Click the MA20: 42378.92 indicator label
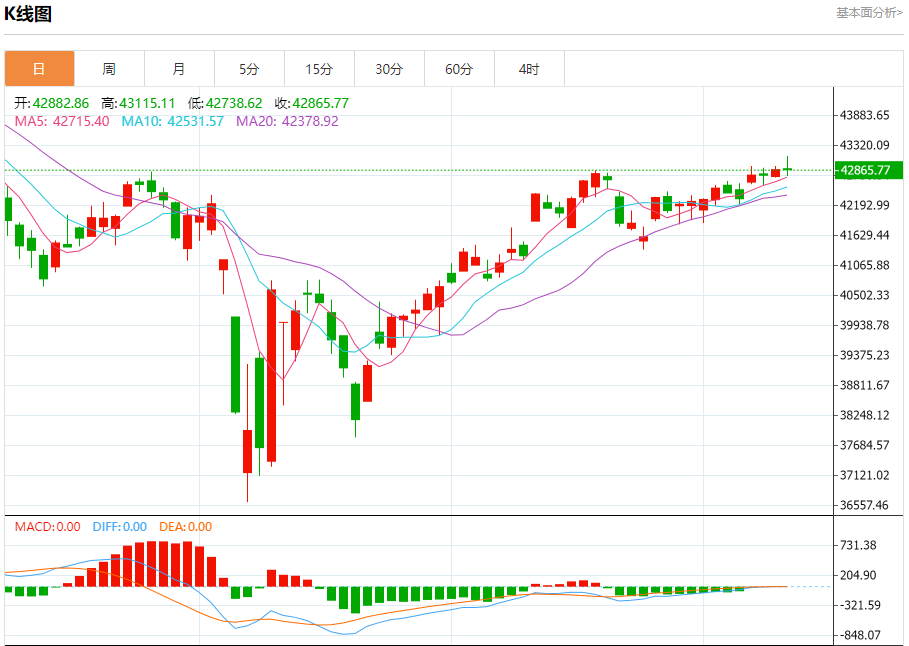Viewport: 909px width, 646px height. [288, 121]
